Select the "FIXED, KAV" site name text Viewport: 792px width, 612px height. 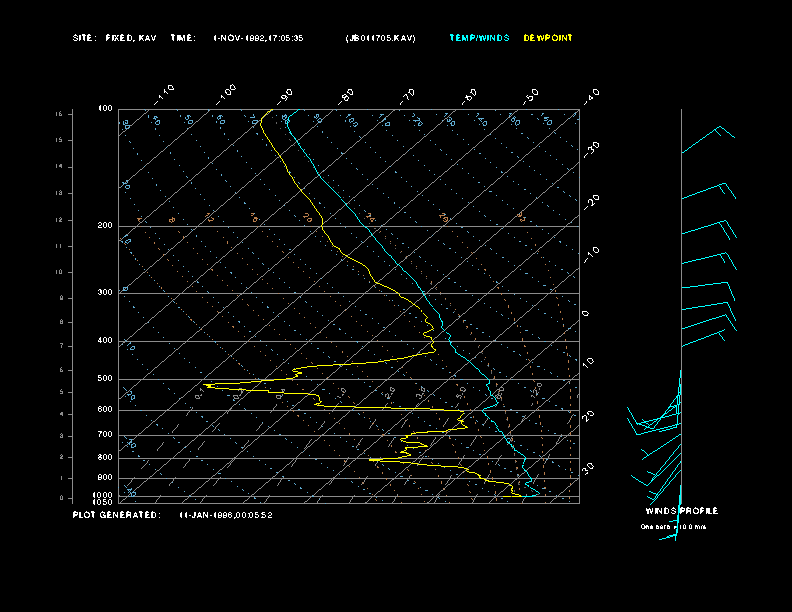point(131,38)
